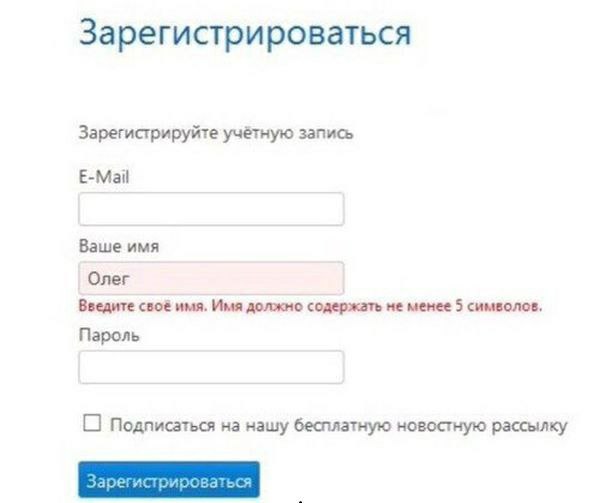This screenshot has height=503, width=600.
Task: Click the large 'Зарегистрироваться' page heading
Action: [x=244, y=32]
